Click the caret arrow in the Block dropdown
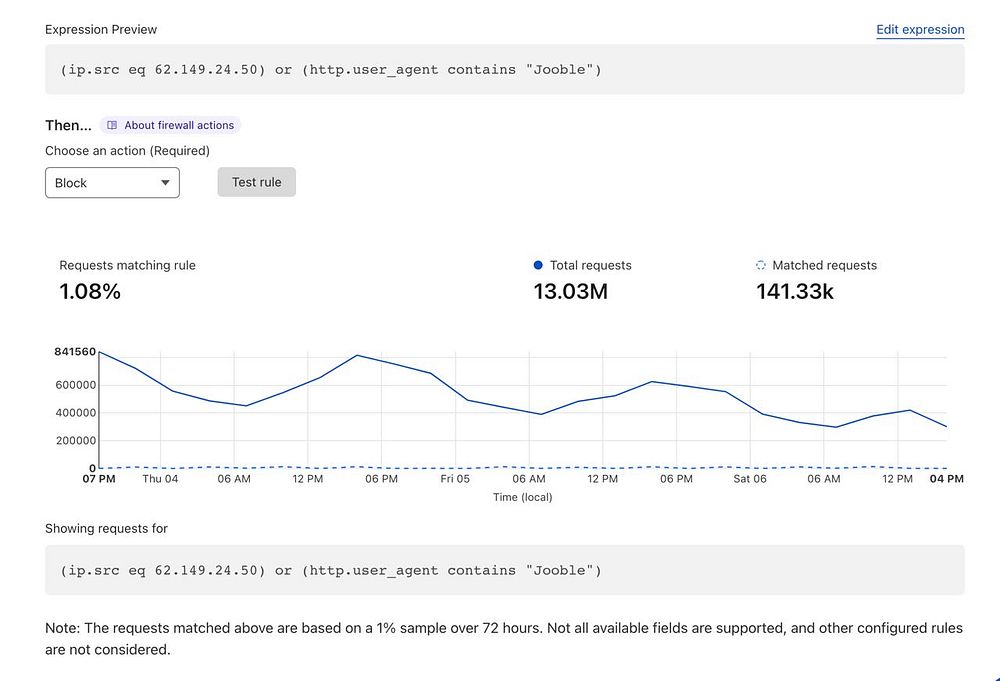Image resolution: width=1000 pixels, height=681 pixels. coord(165,183)
